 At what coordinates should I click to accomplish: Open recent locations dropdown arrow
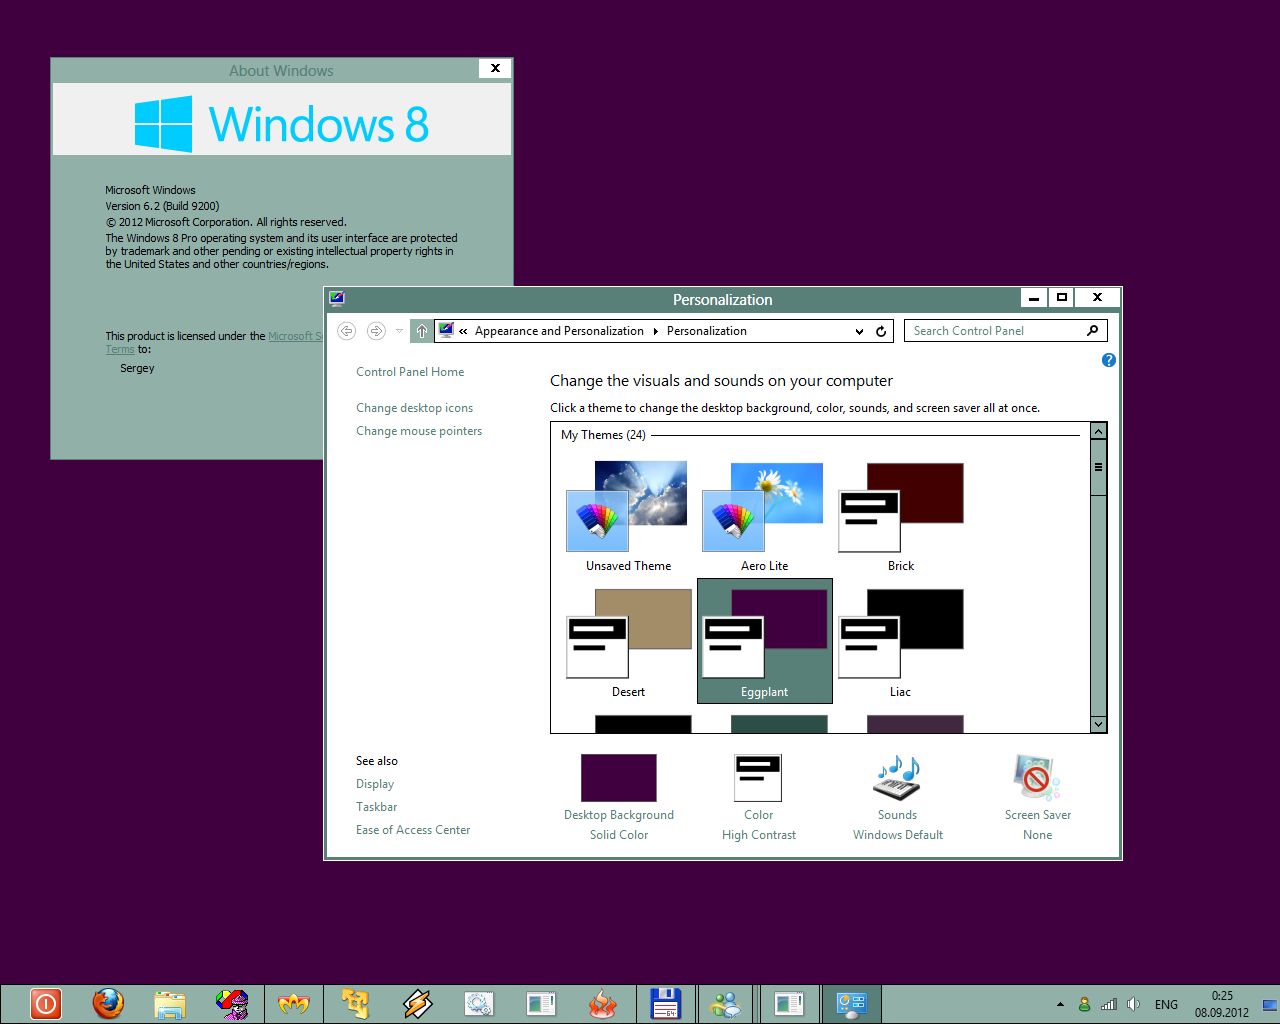[x=399, y=331]
